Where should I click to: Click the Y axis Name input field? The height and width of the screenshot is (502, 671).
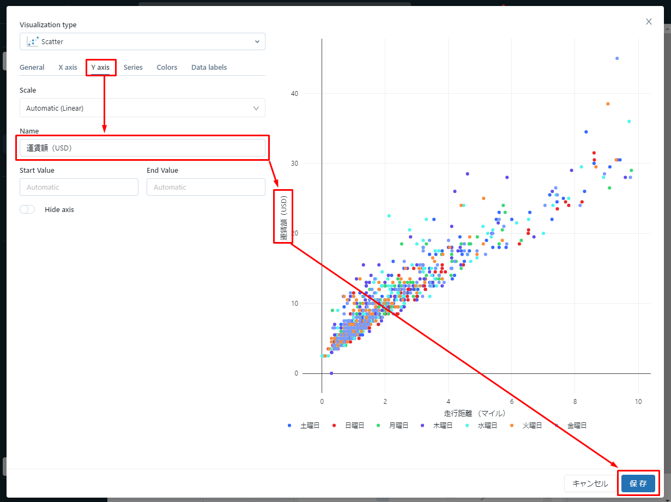pyautogui.click(x=142, y=148)
